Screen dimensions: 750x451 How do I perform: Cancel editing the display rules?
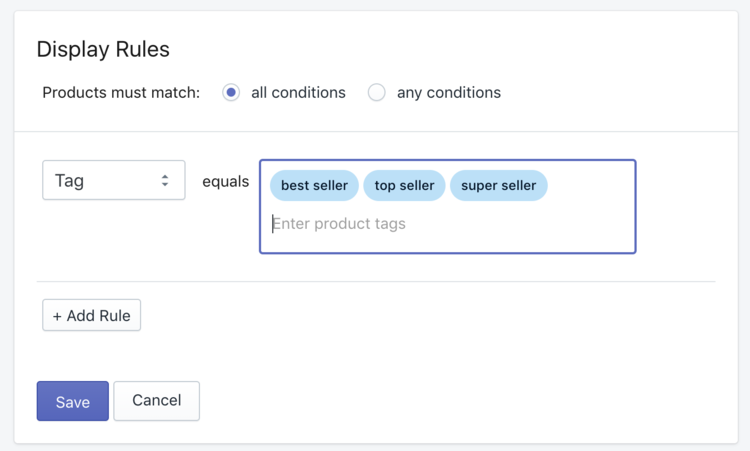coord(156,400)
